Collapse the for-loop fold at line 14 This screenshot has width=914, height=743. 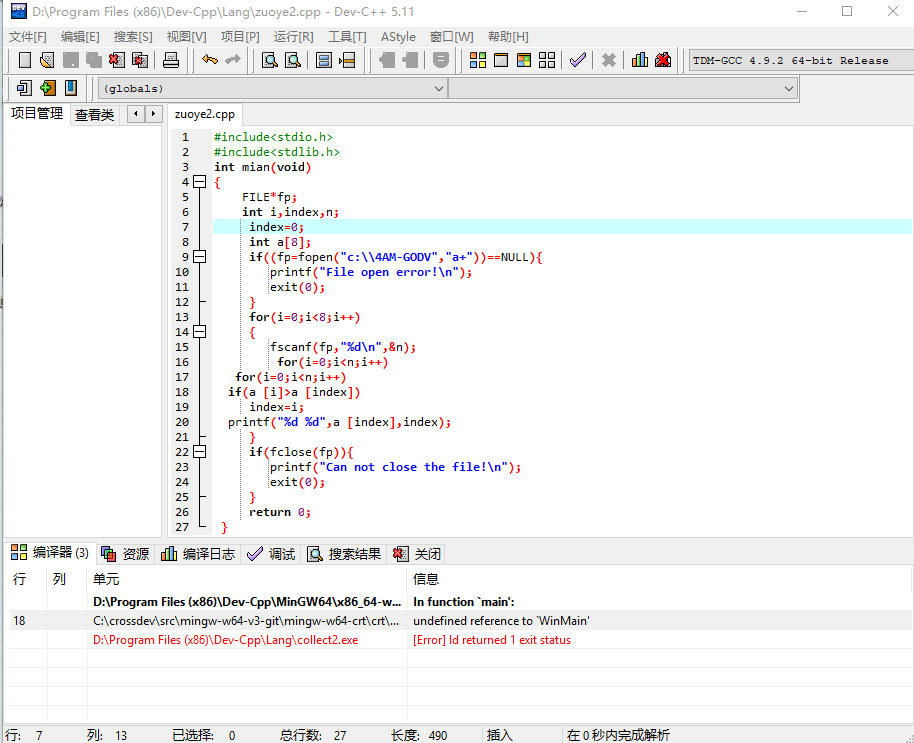(199, 332)
